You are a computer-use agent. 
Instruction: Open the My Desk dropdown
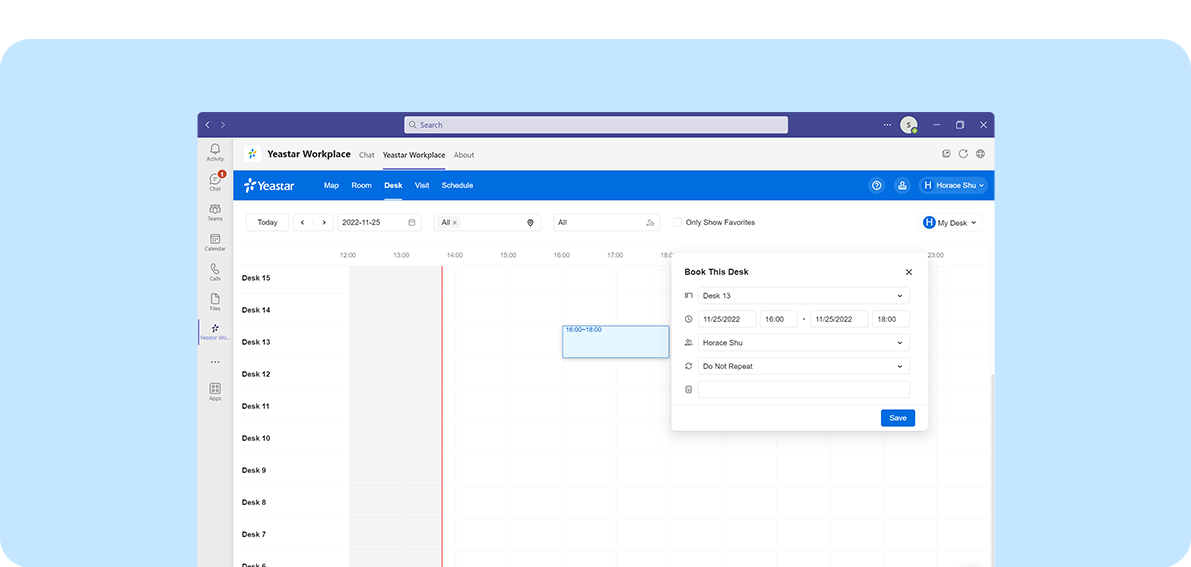click(x=950, y=223)
